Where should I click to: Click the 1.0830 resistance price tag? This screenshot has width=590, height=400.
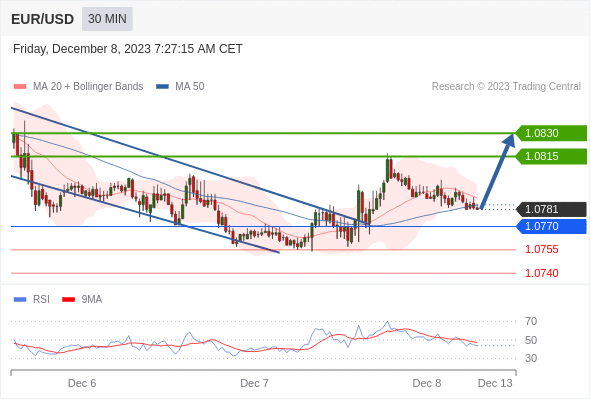click(551, 133)
